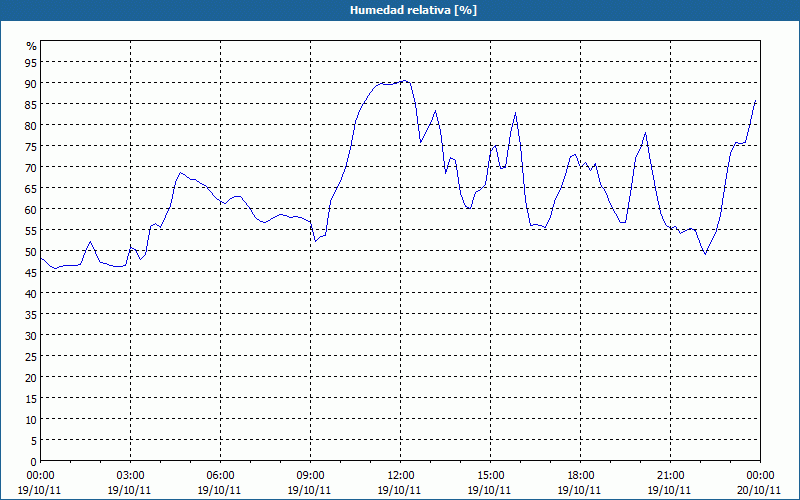The width and height of the screenshot is (800, 500).
Task: Select the y-axis label '45'
Action: pos(32,272)
